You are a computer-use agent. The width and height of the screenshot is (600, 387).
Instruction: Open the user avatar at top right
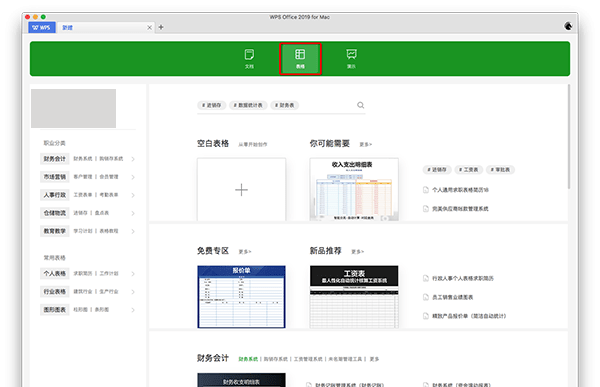click(568, 26)
